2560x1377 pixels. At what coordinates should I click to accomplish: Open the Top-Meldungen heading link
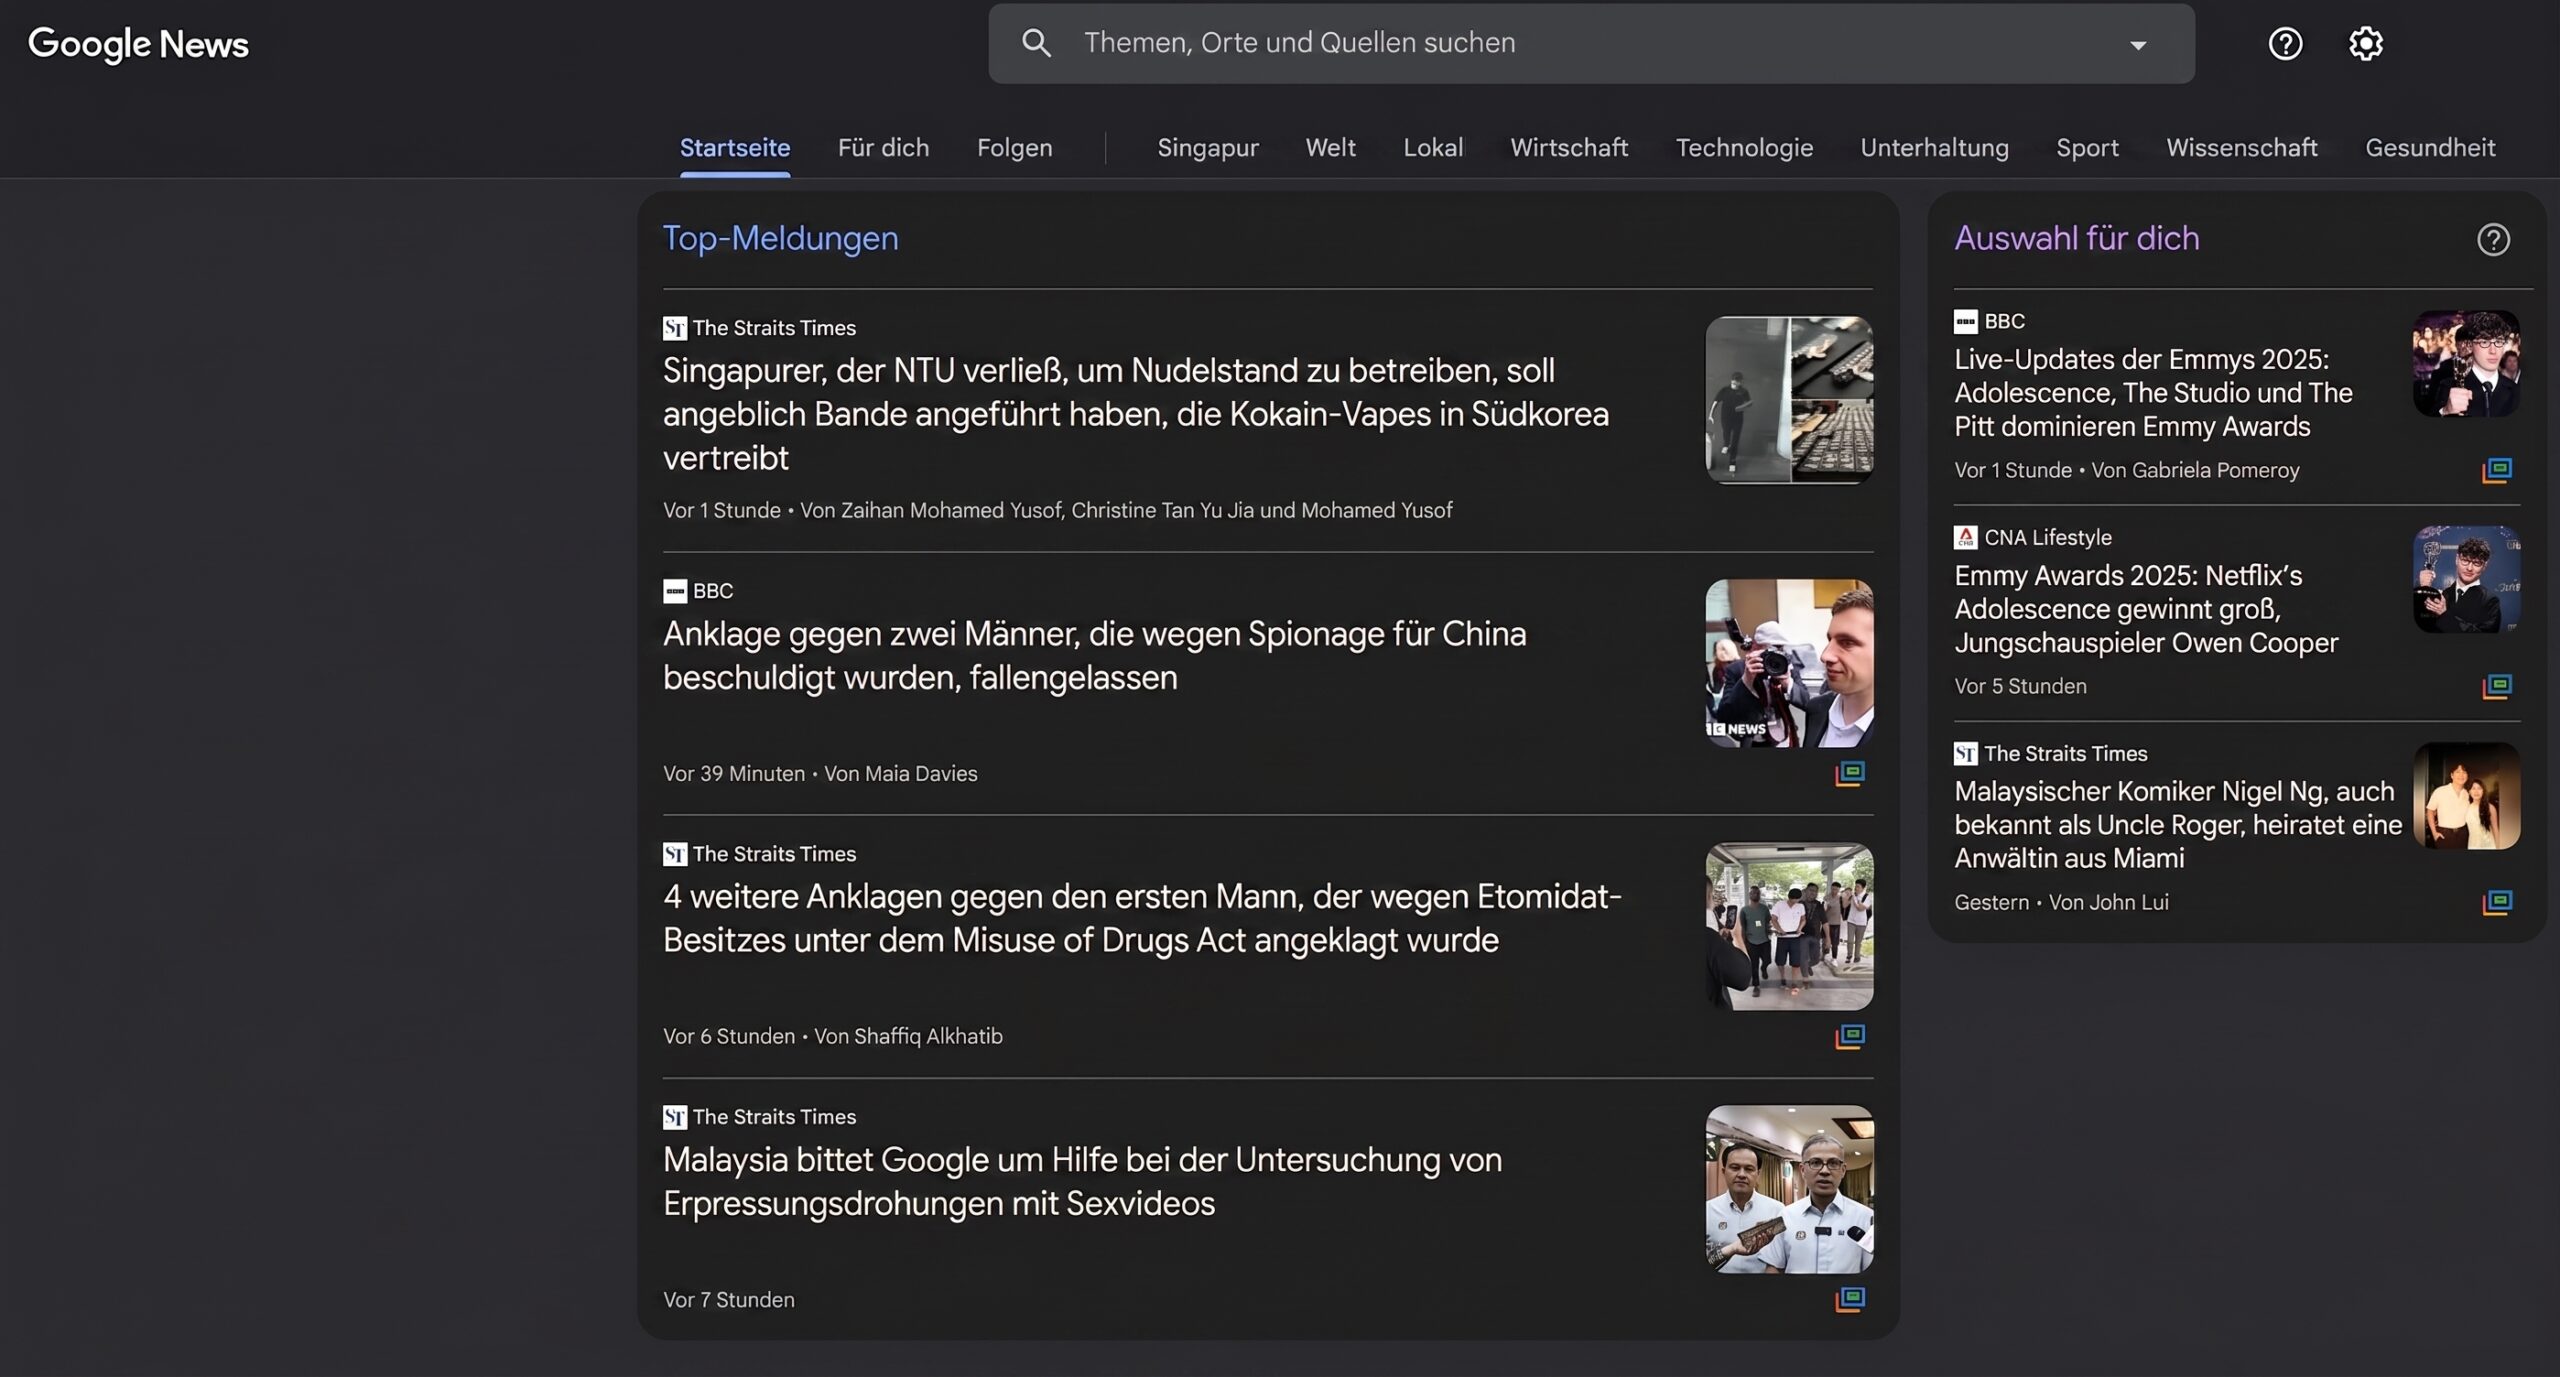coord(780,239)
